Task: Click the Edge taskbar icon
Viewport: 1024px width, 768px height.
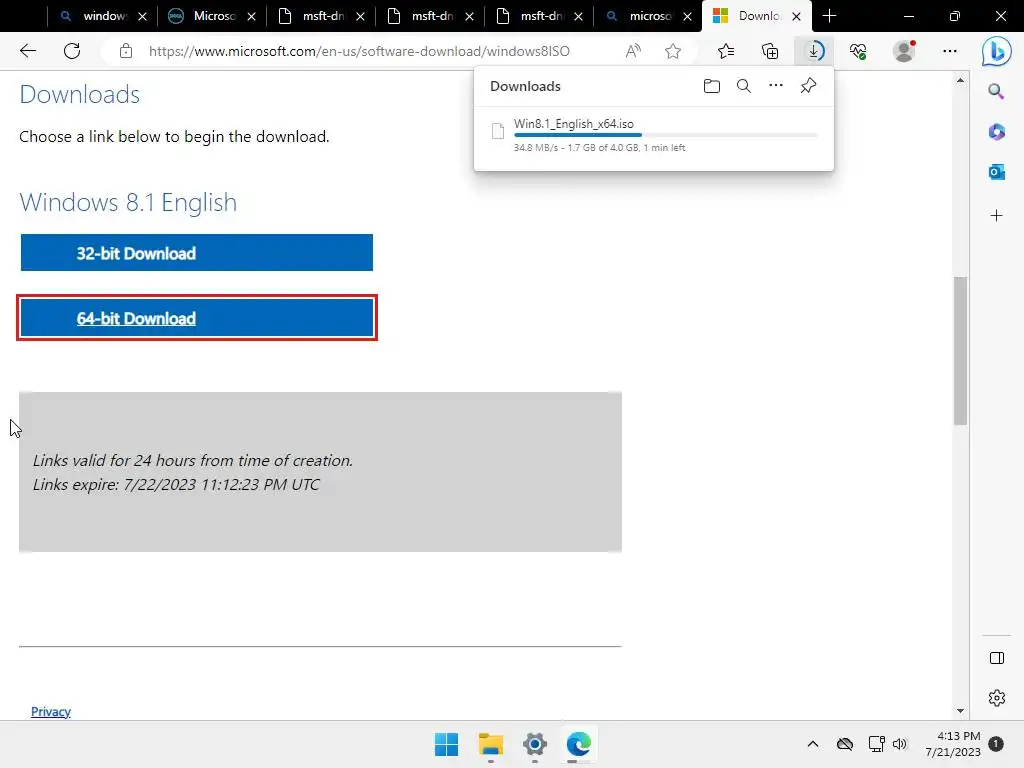Action: coord(579,744)
